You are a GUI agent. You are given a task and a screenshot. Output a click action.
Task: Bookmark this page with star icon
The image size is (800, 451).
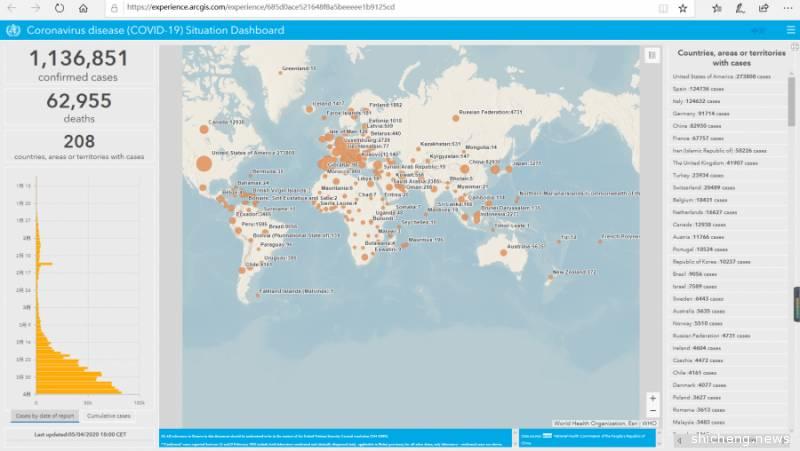tap(683, 7)
